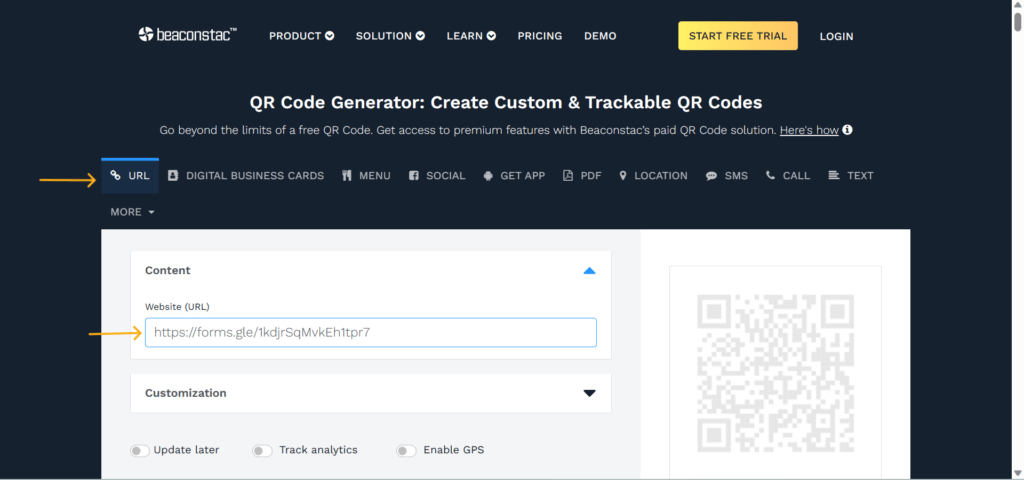1024x480 pixels.
Task: Click the info icon beside Here's how
Action: click(x=848, y=130)
